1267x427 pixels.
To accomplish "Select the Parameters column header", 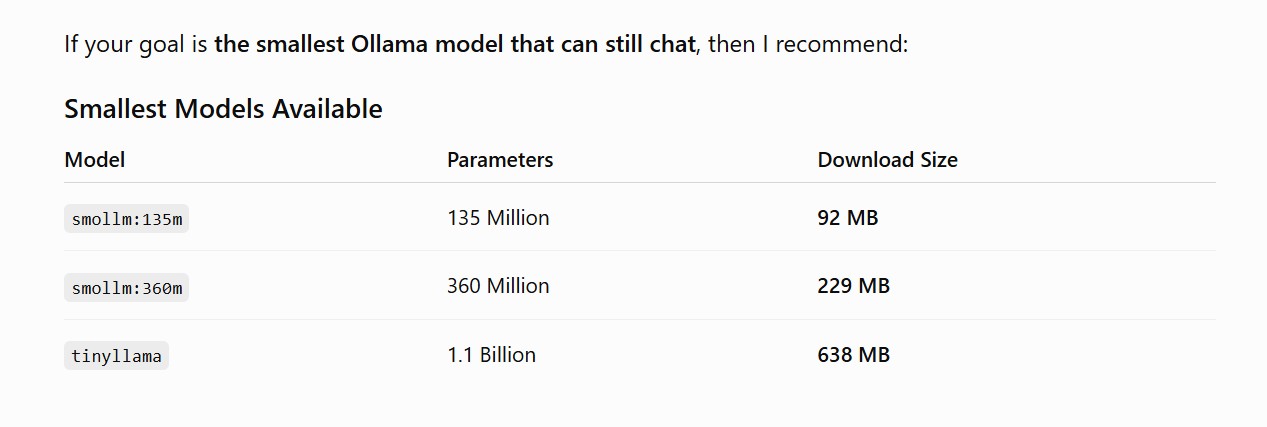I will [500, 160].
